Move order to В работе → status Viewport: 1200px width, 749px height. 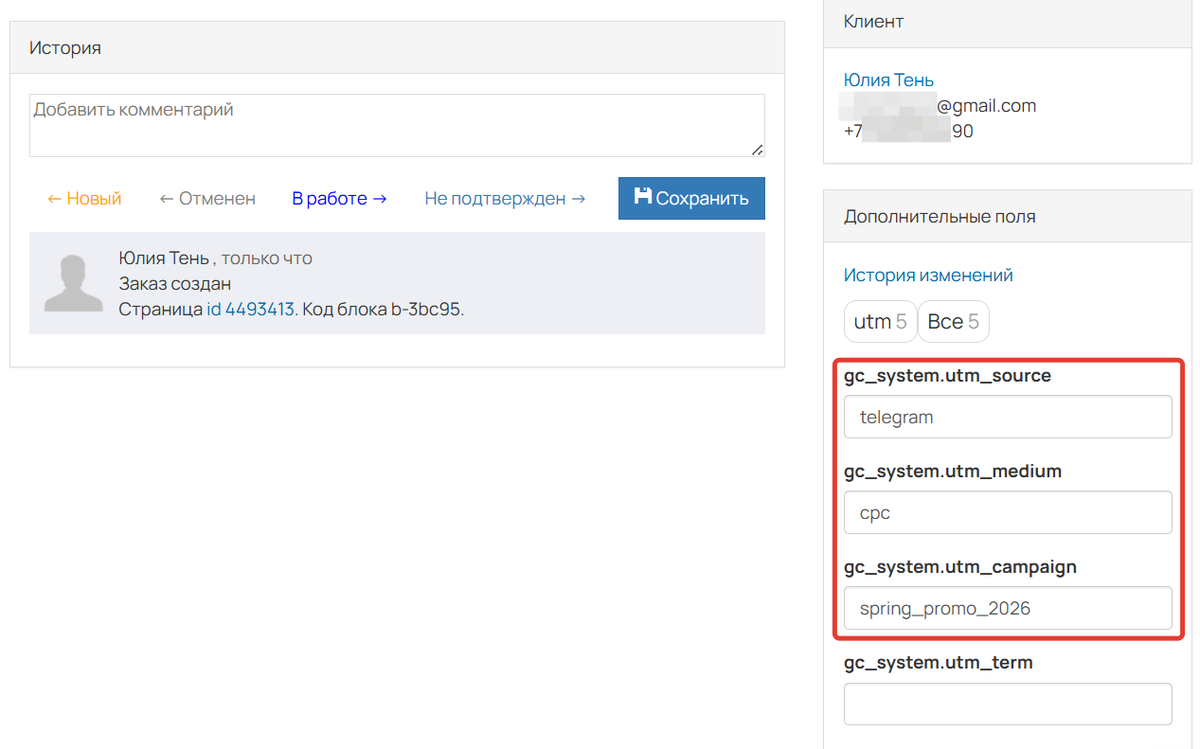tap(339, 199)
